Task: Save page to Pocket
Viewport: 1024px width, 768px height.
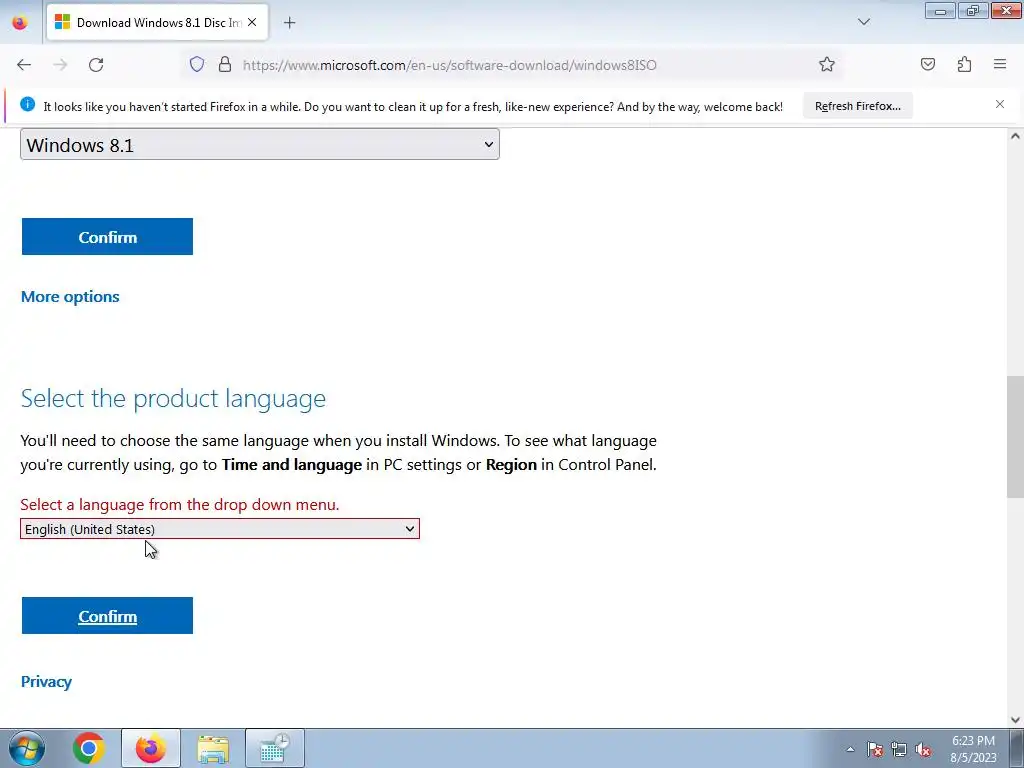Action: tap(928, 64)
